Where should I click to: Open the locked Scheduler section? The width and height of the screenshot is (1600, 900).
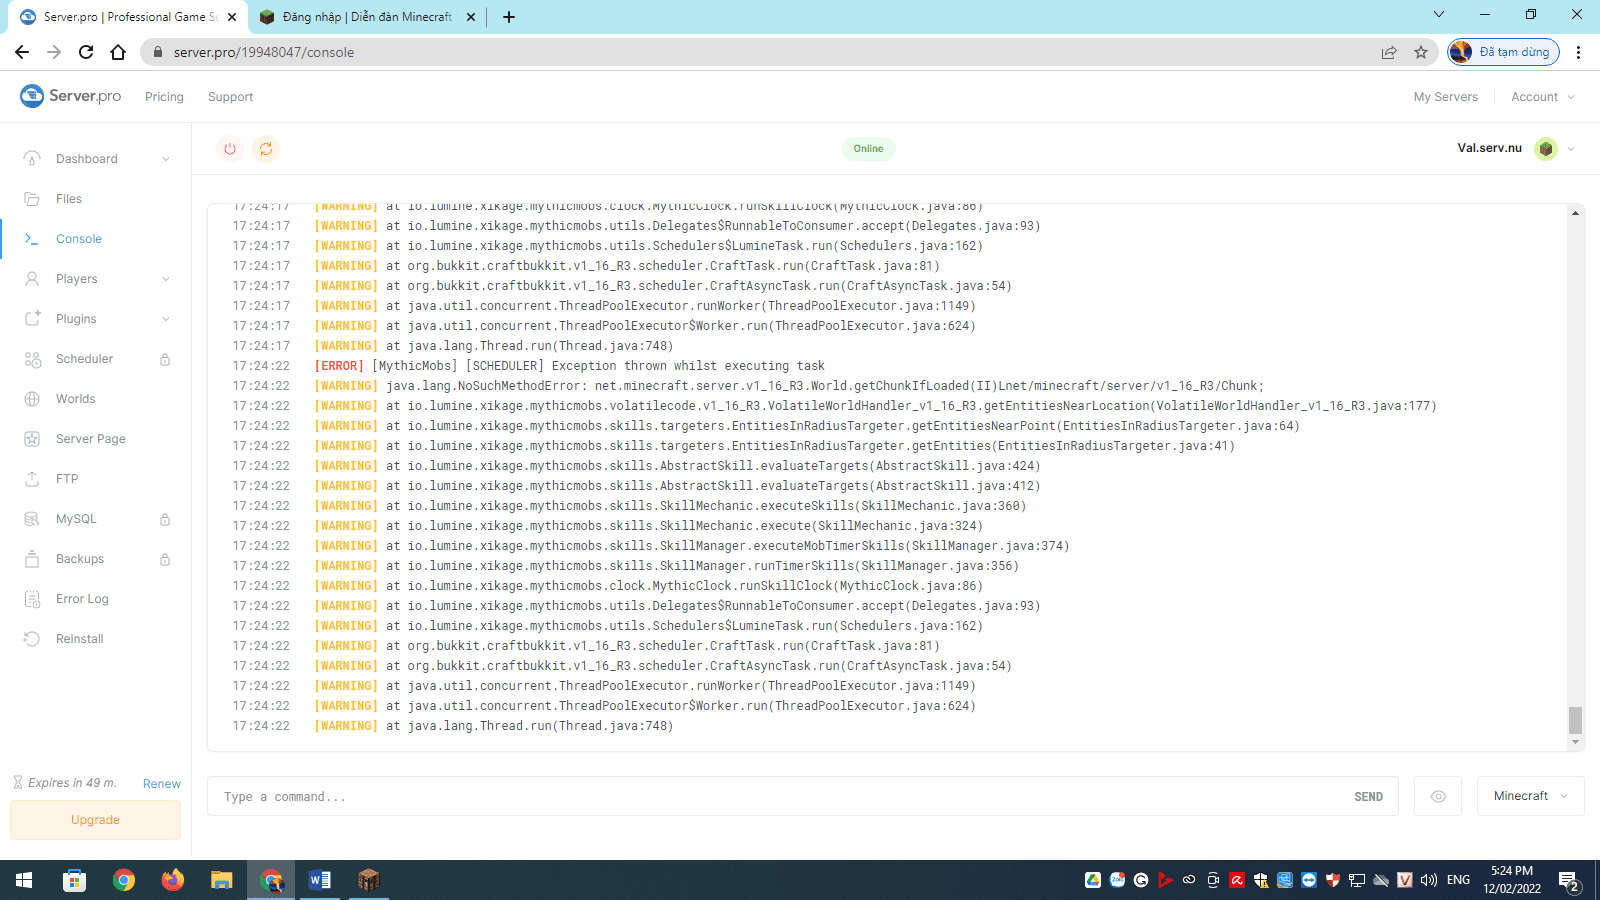[84, 359]
